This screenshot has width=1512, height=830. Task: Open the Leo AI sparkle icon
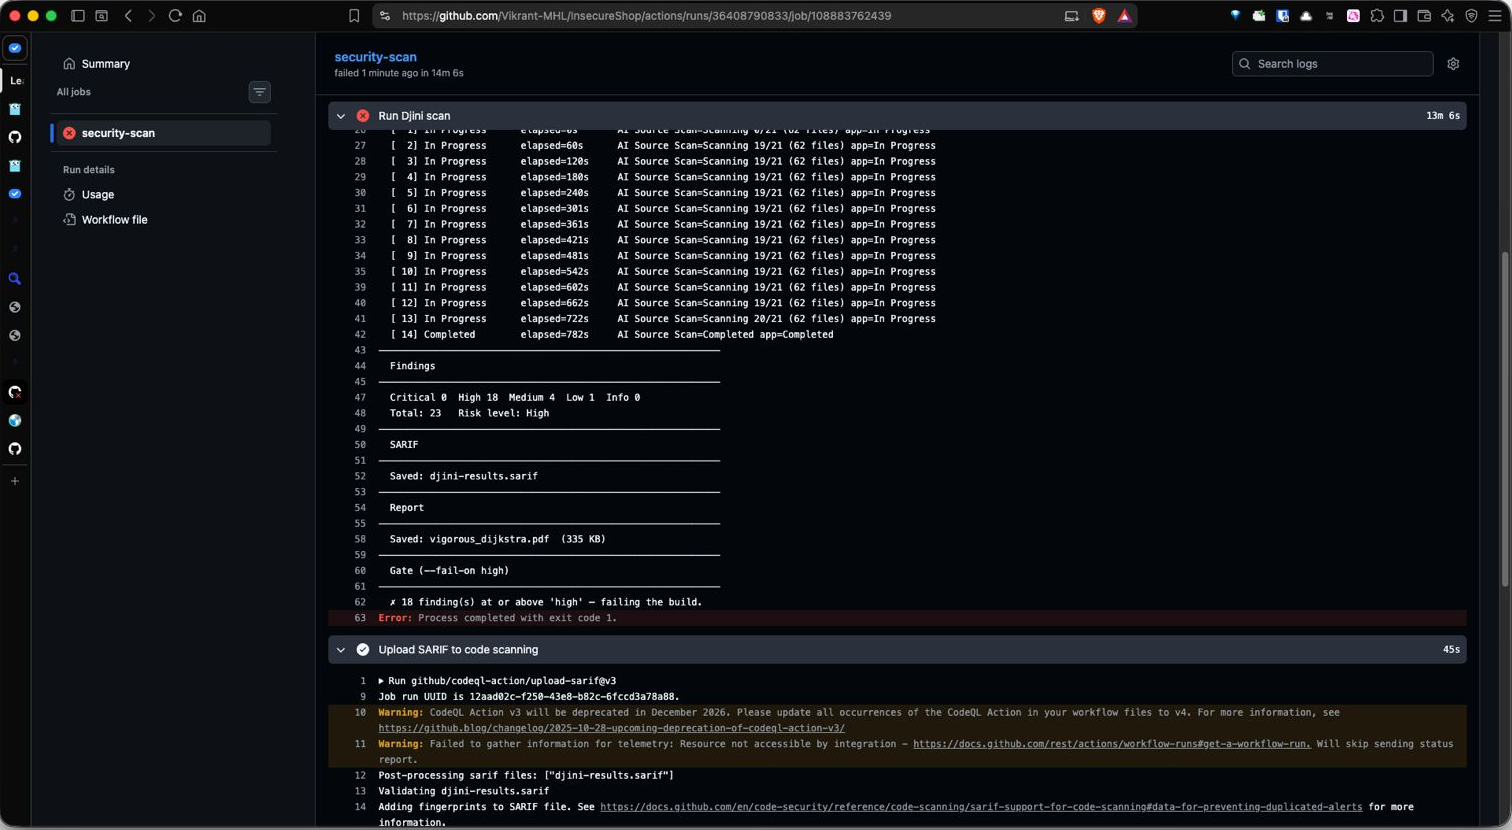click(1447, 16)
